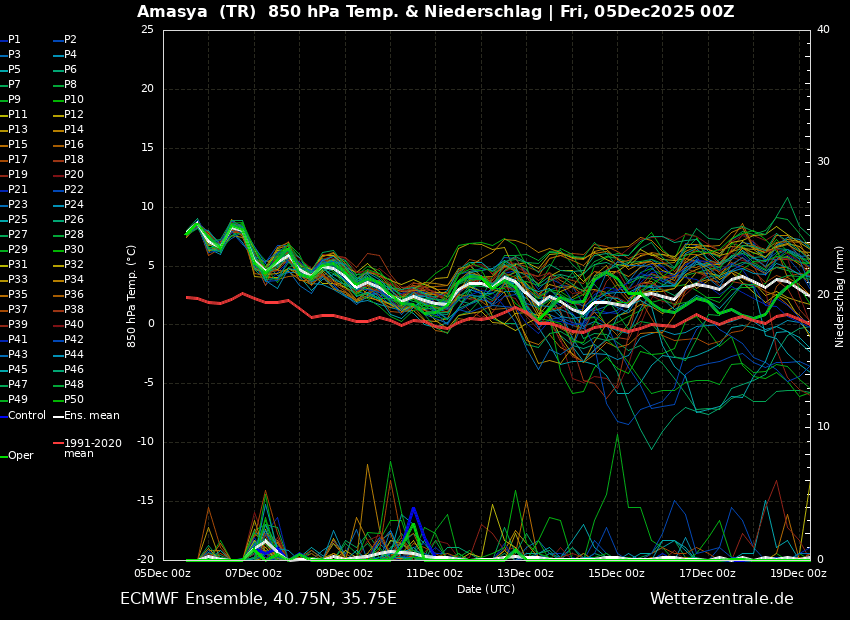The image size is (850, 620).
Task: Click the P19 legend entry
Action: [14, 175]
